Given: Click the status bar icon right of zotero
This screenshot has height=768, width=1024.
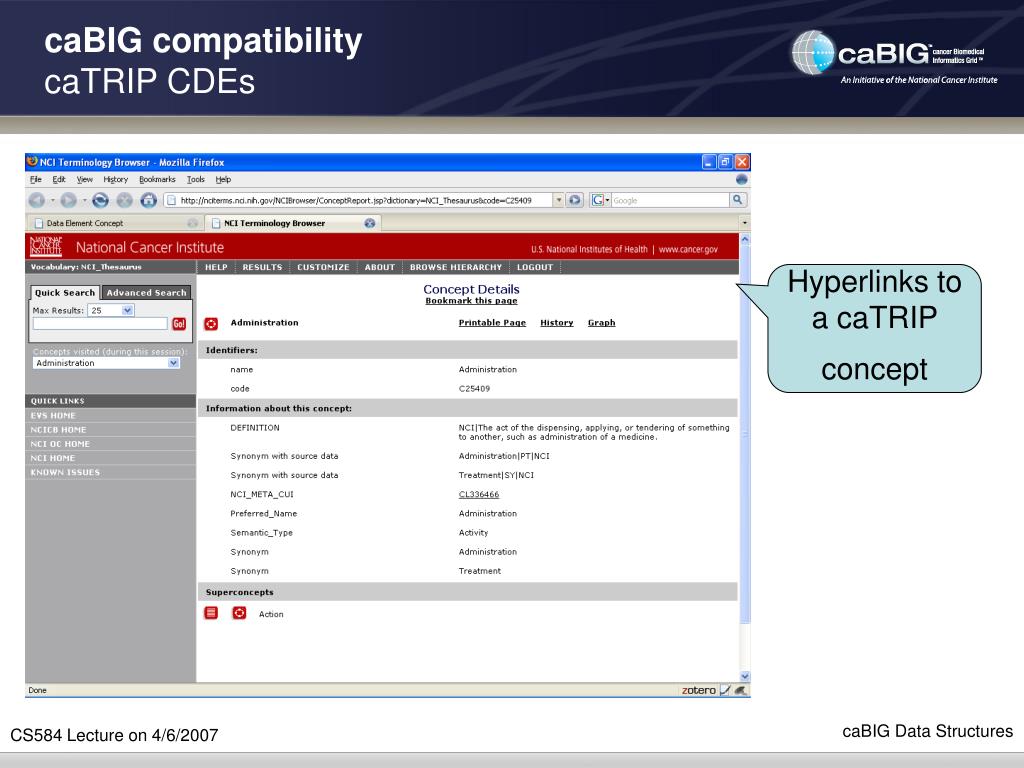Looking at the screenshot, I should [x=725, y=690].
